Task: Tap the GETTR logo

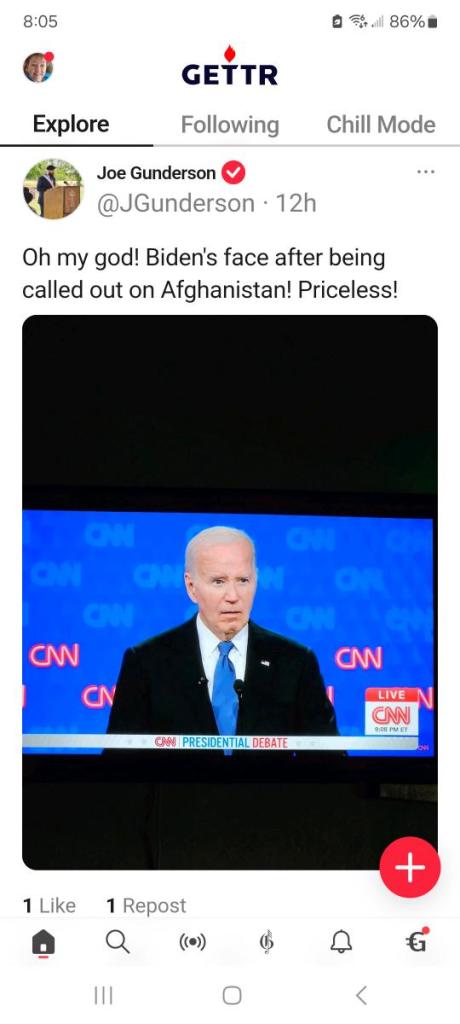Action: pyautogui.click(x=230, y=67)
